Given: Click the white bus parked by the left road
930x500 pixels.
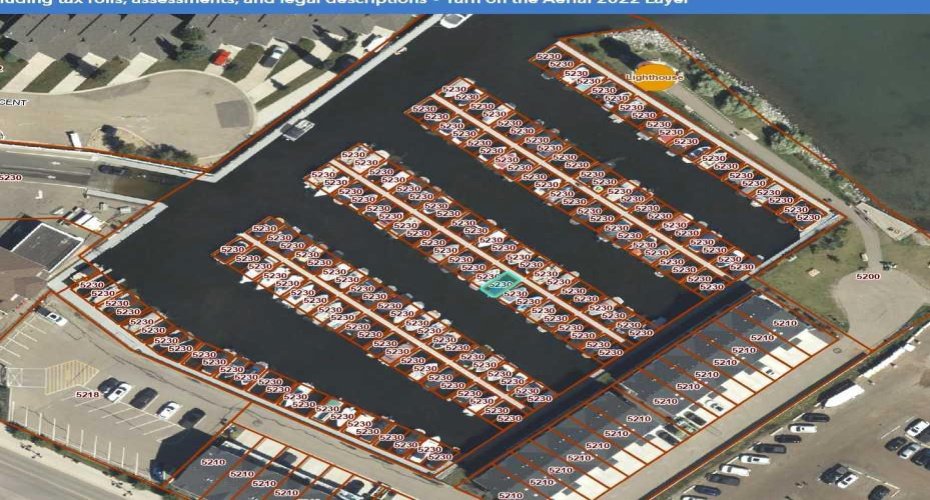Looking at the screenshot, I should pyautogui.click(x=75, y=139).
